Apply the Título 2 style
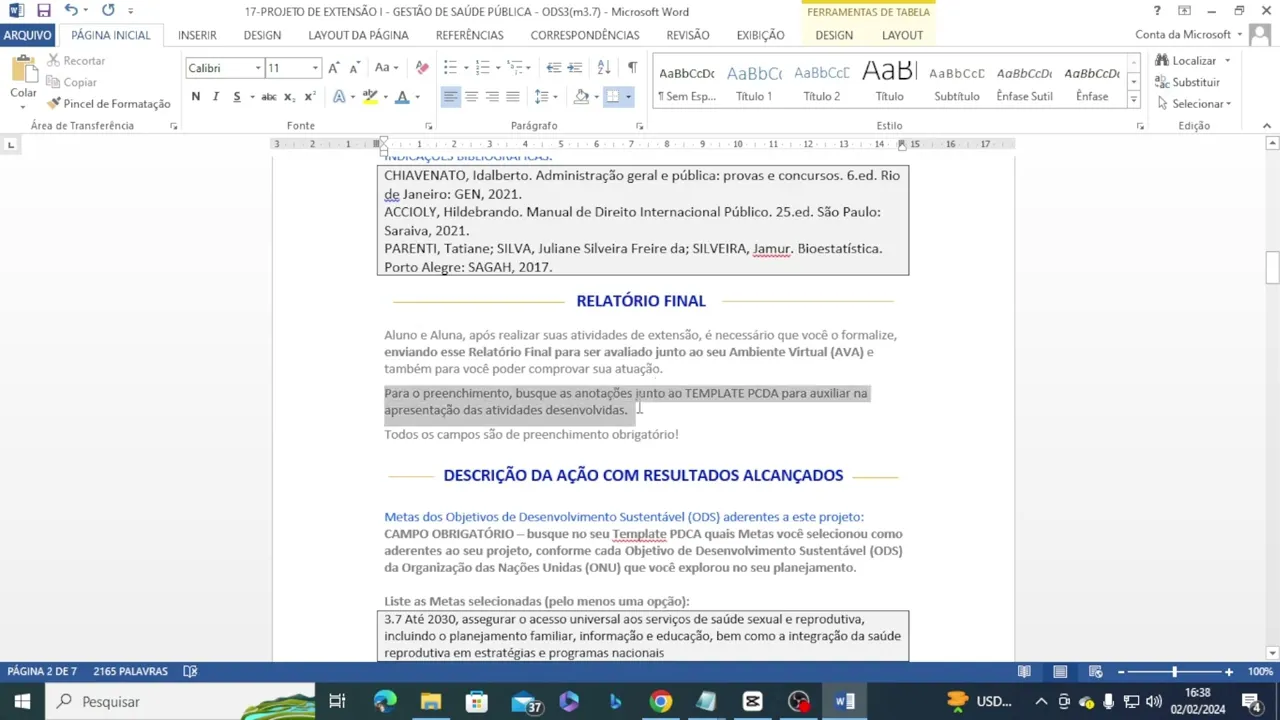Screen dimensions: 1280x720 point(822,83)
